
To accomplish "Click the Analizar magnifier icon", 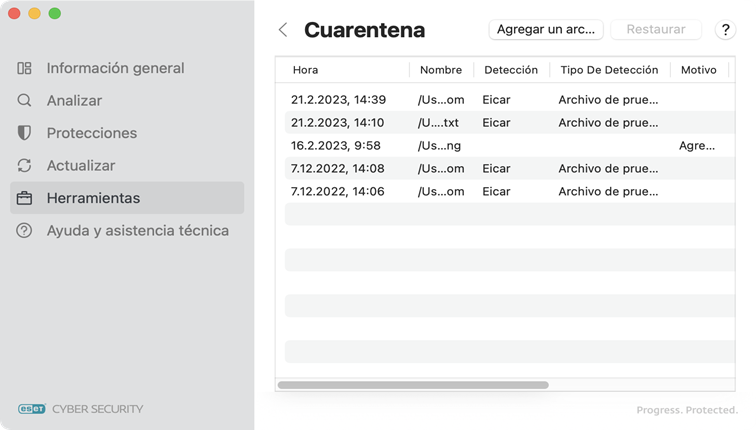I will click(x=25, y=101).
